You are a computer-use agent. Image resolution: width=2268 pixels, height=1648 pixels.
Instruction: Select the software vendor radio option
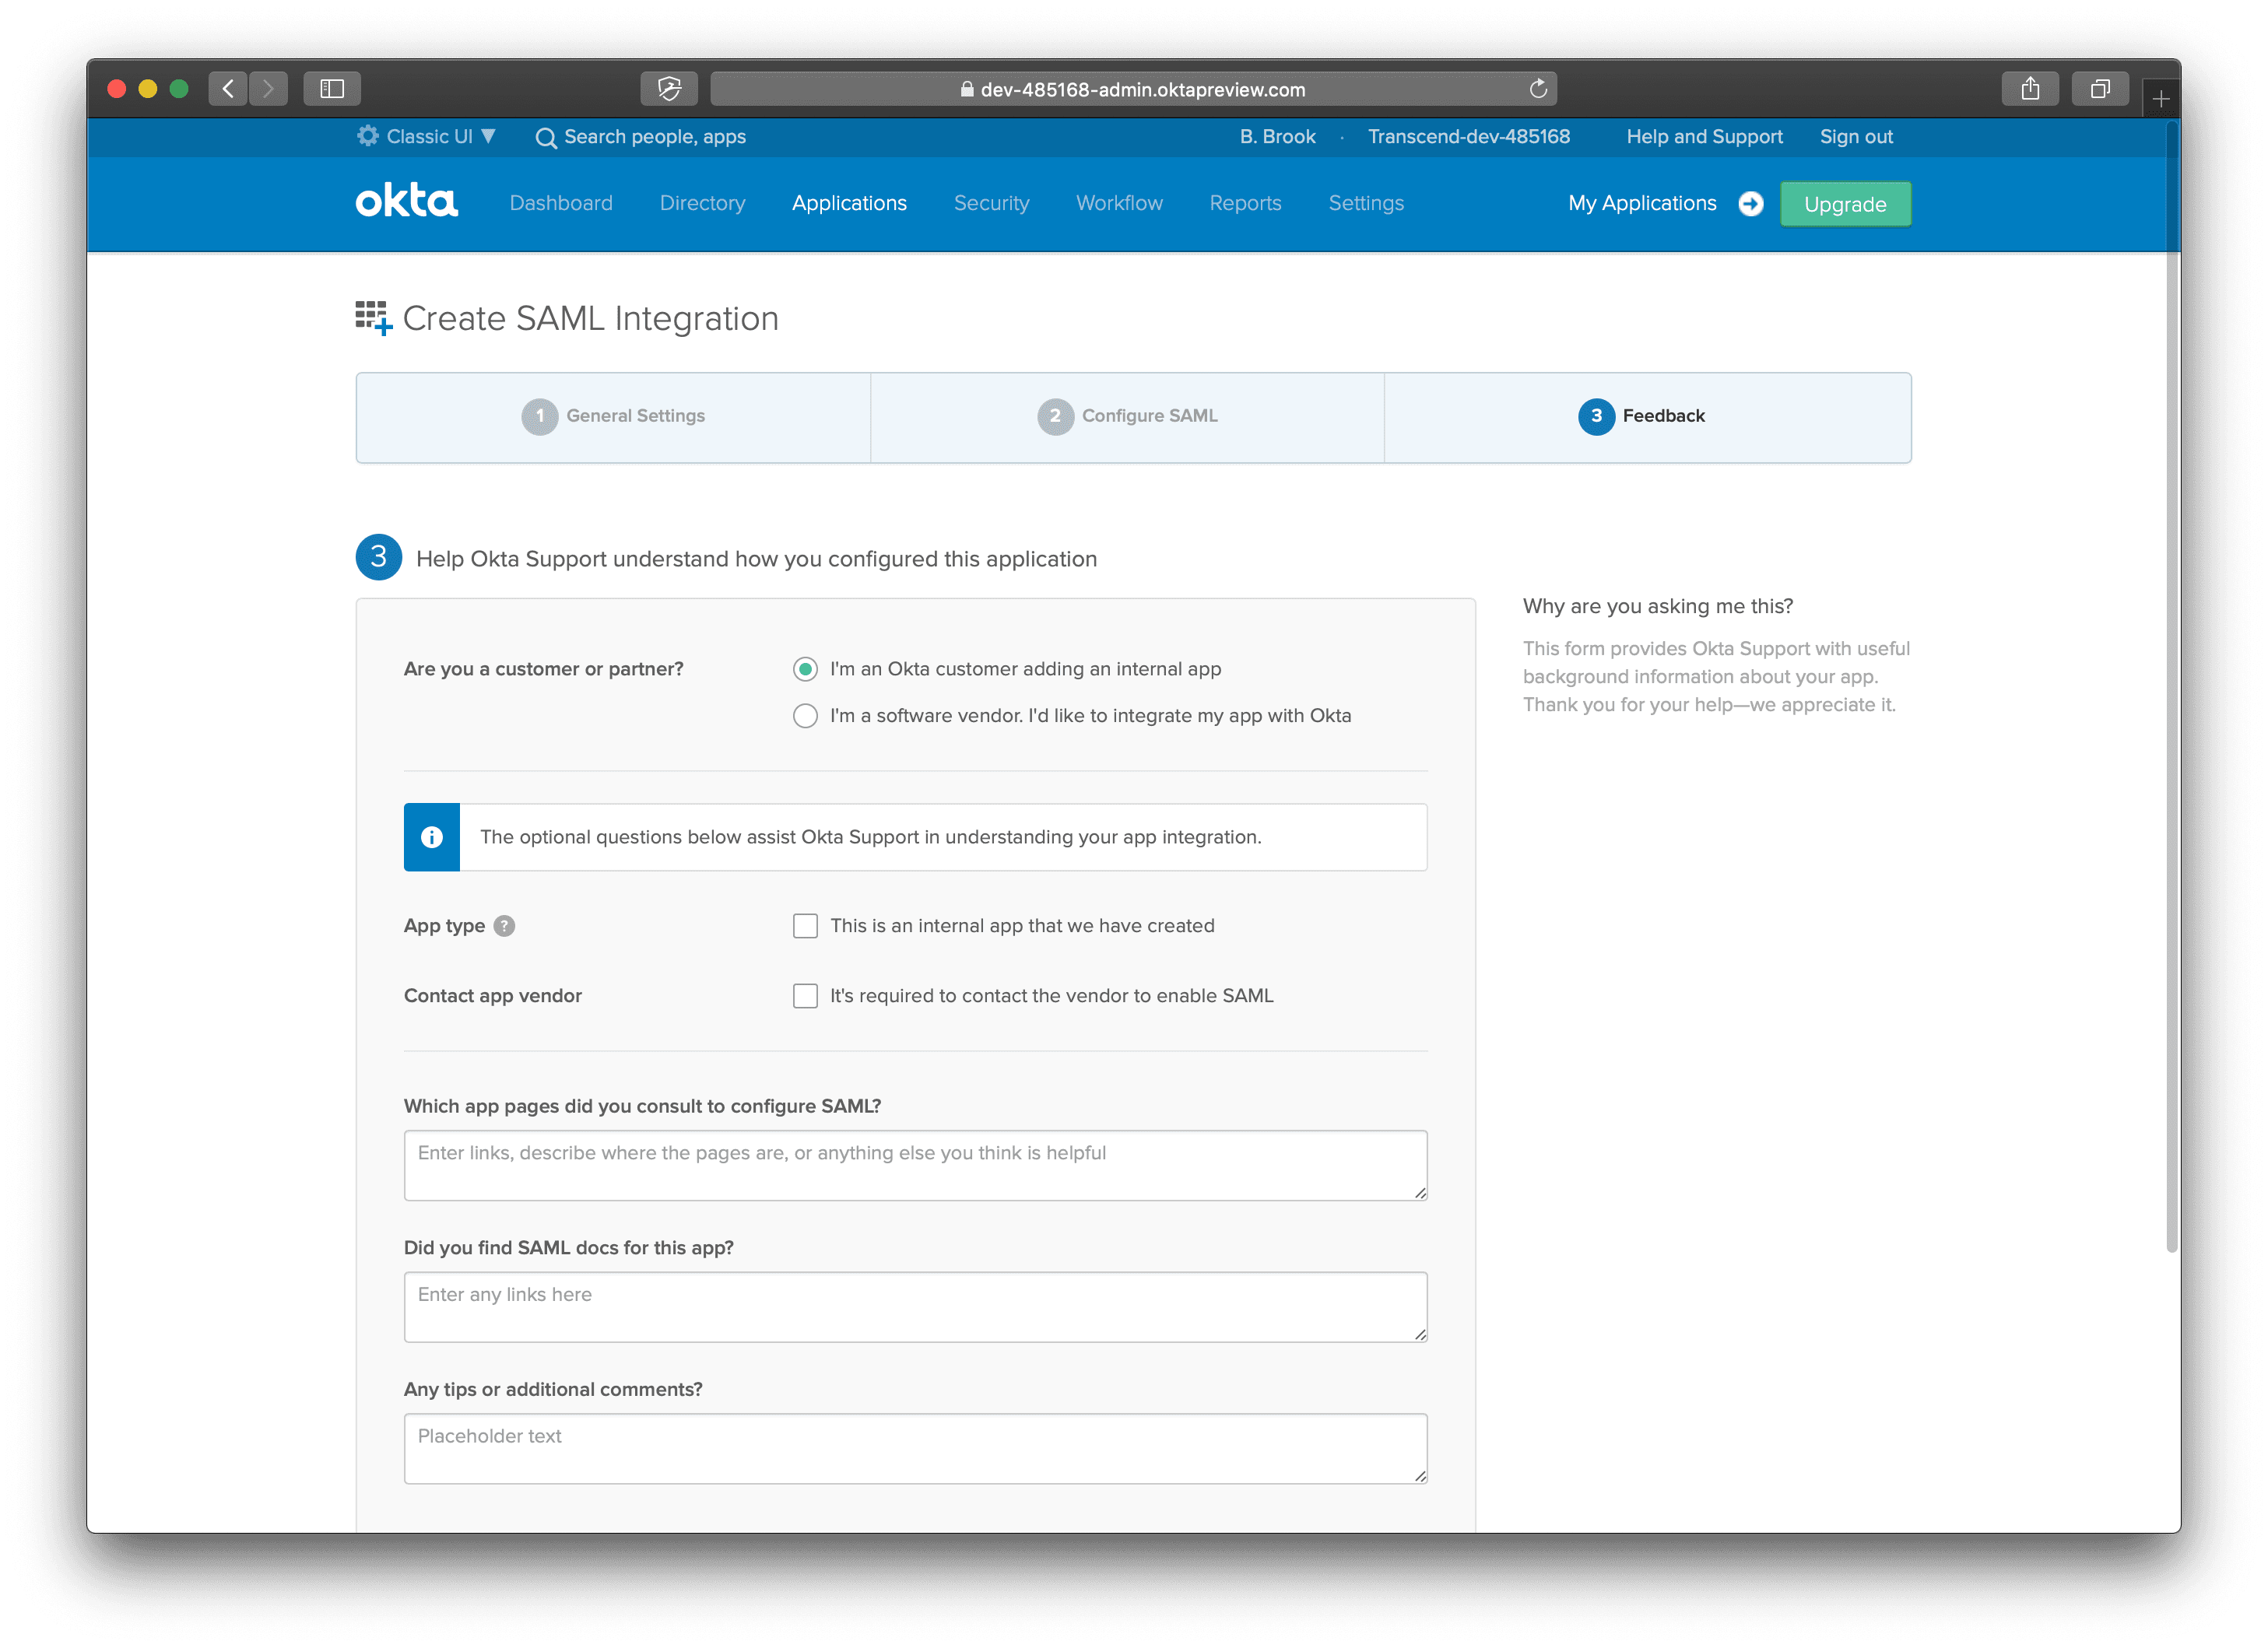[805, 716]
